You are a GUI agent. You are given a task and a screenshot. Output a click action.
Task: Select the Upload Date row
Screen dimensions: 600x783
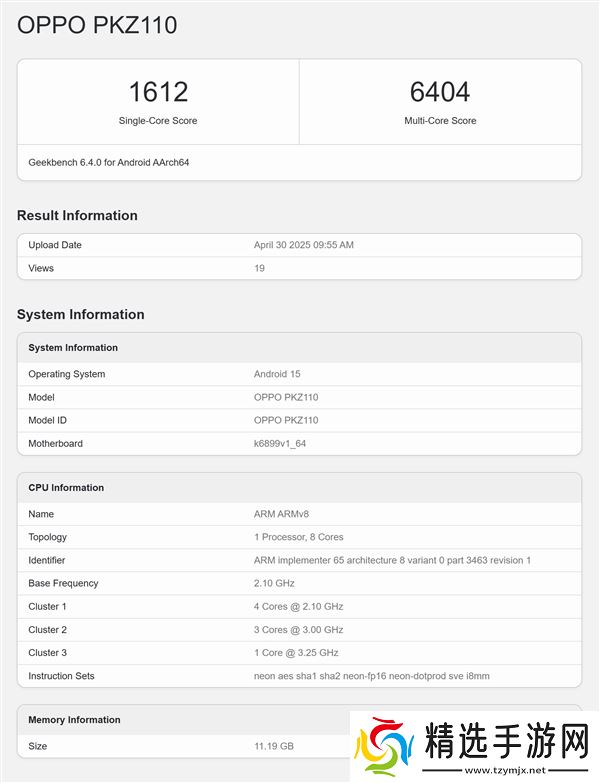(299, 245)
